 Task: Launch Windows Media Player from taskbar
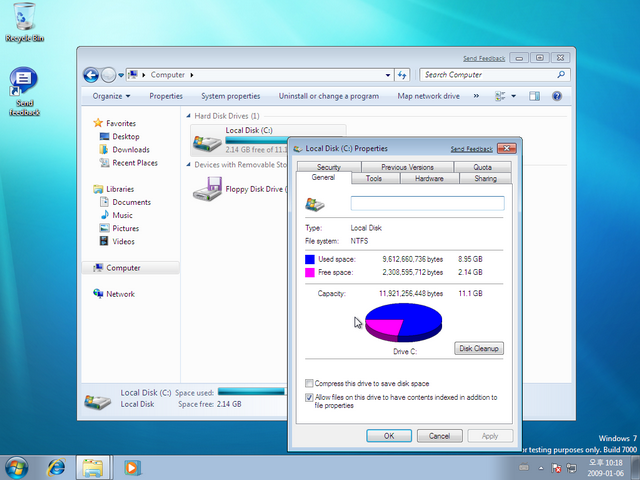point(132,468)
